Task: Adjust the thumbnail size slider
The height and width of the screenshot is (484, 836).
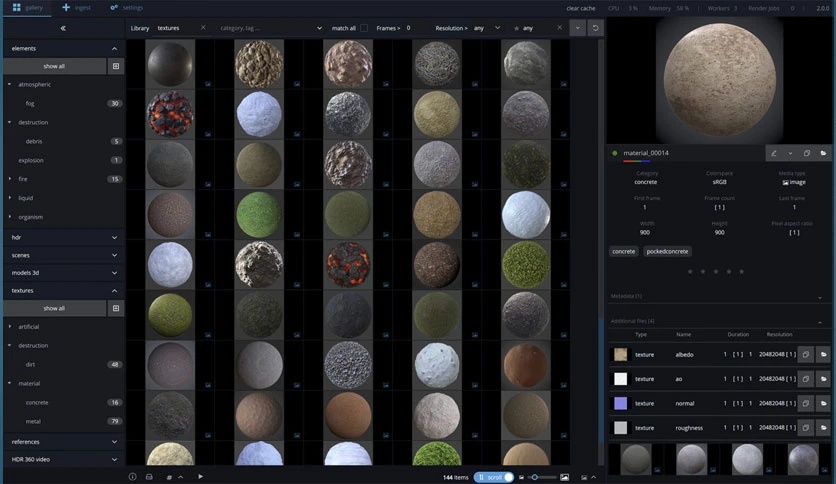Action: tap(541, 478)
